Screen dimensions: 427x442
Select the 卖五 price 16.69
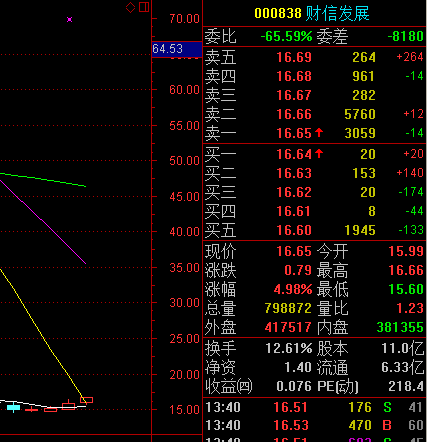click(x=294, y=57)
